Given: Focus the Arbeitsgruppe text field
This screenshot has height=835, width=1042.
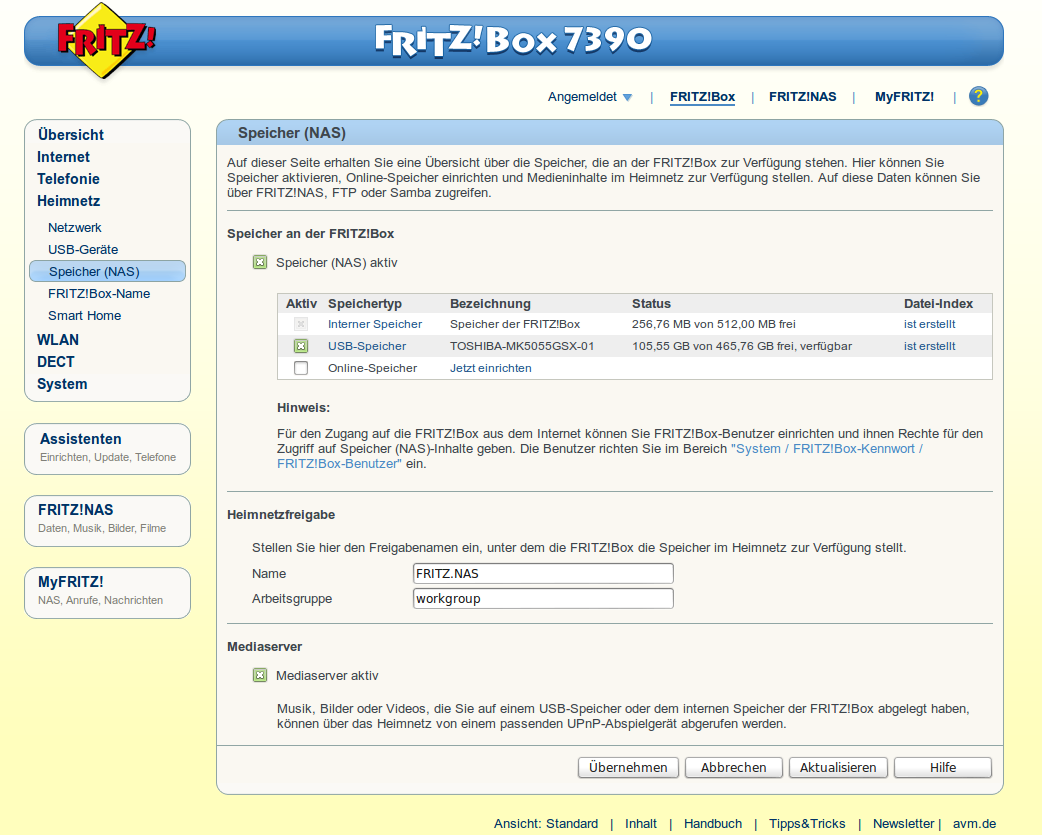Looking at the screenshot, I should tap(543, 598).
